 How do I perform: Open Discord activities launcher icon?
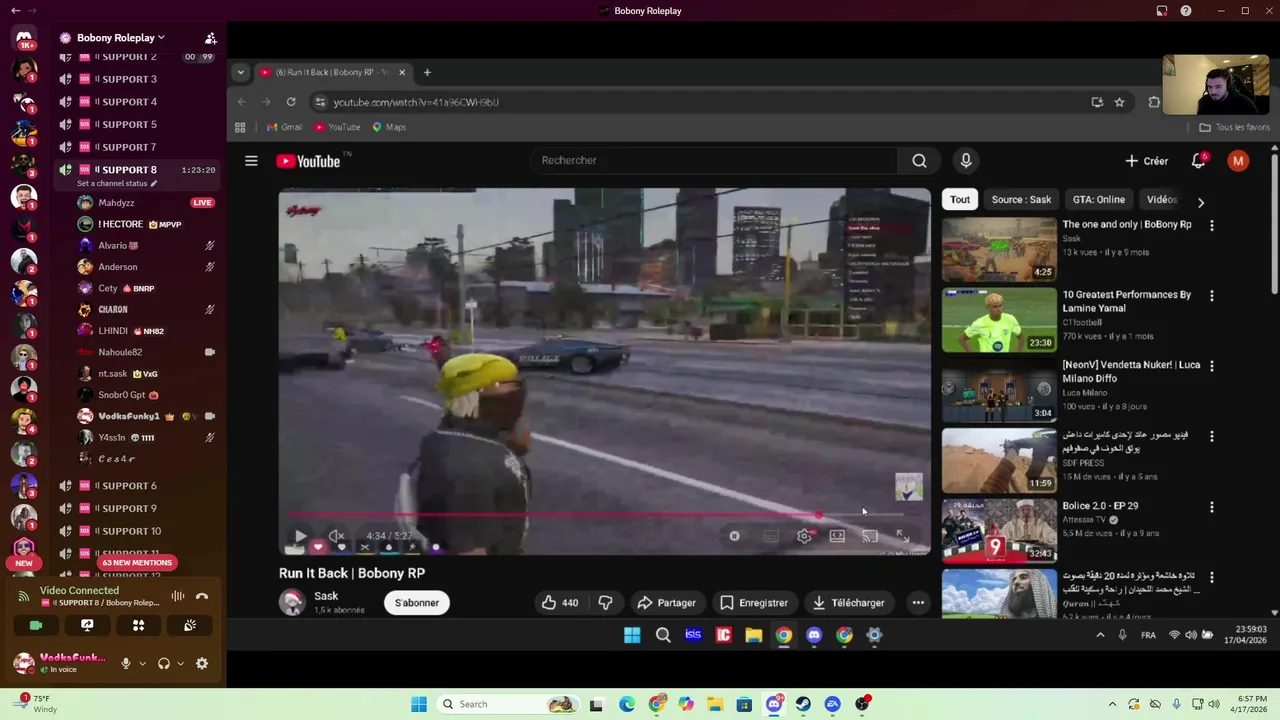click(138, 625)
